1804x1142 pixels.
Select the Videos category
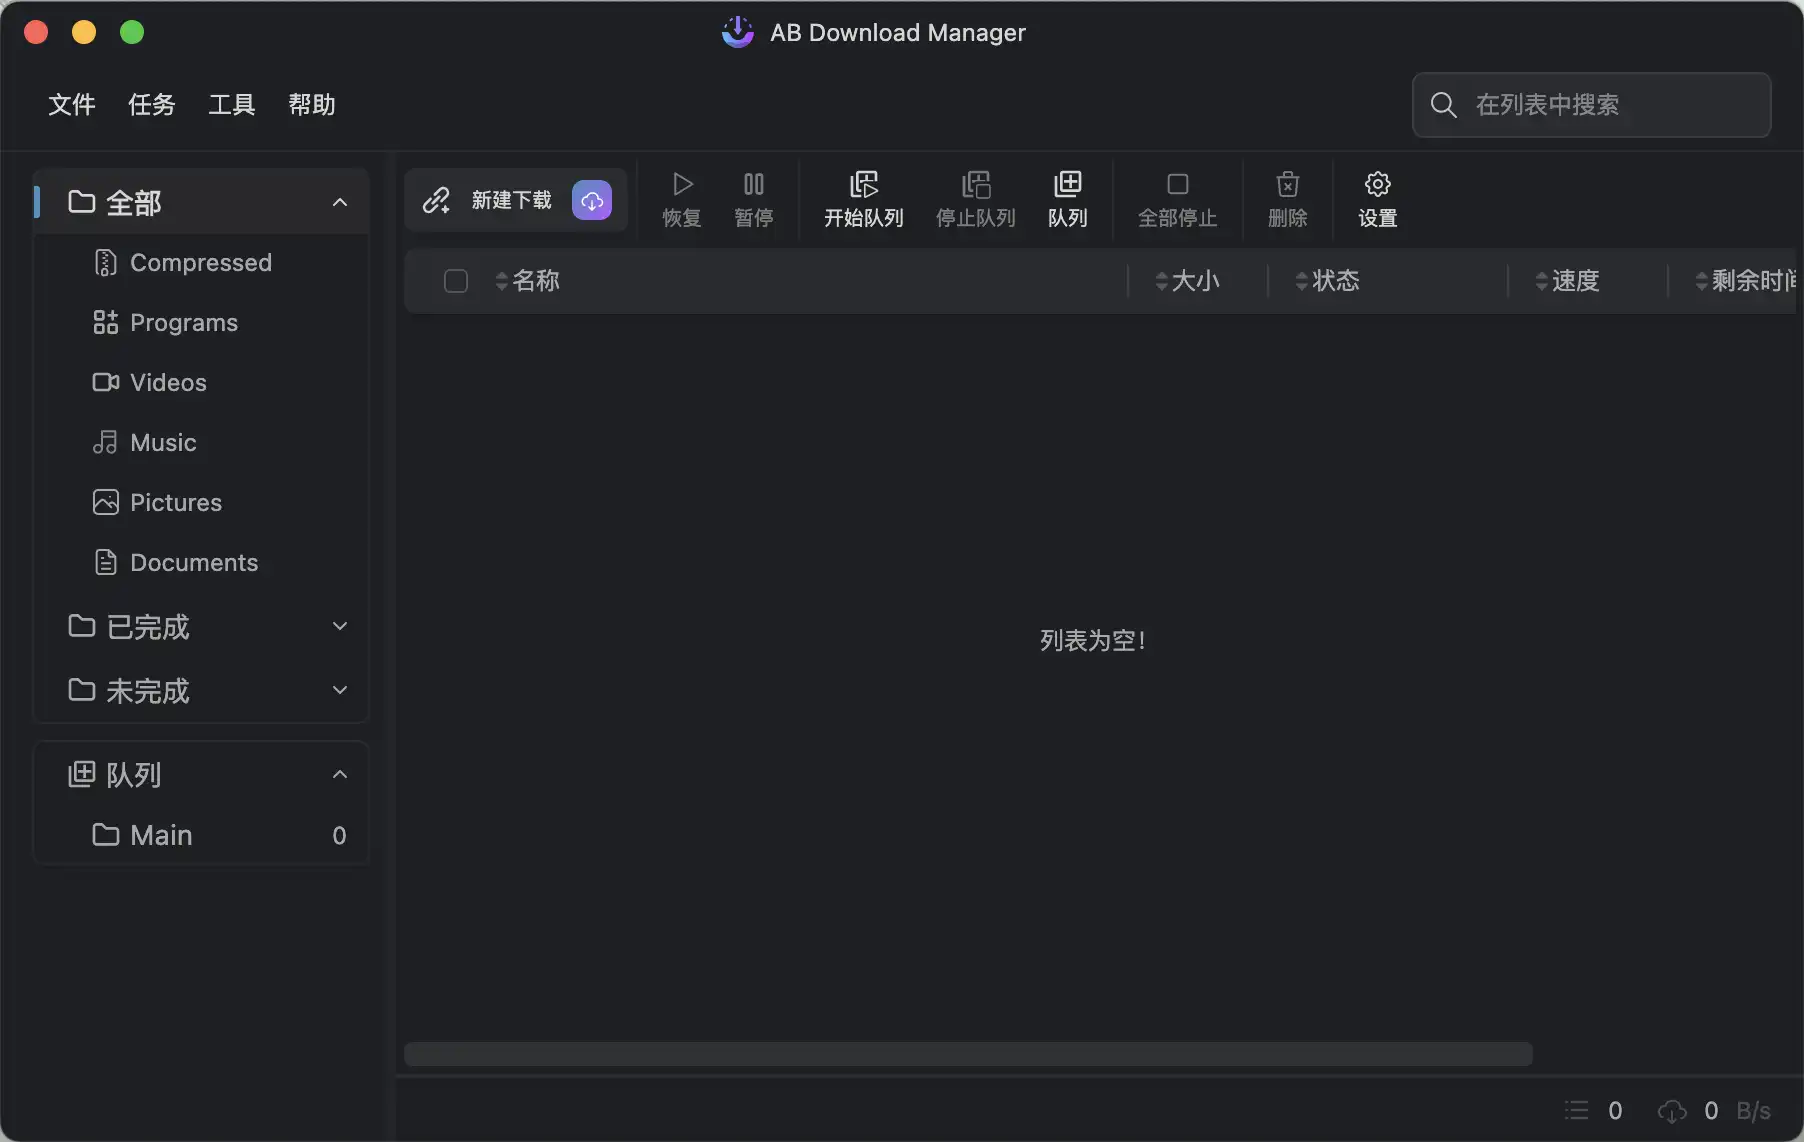(x=201, y=382)
